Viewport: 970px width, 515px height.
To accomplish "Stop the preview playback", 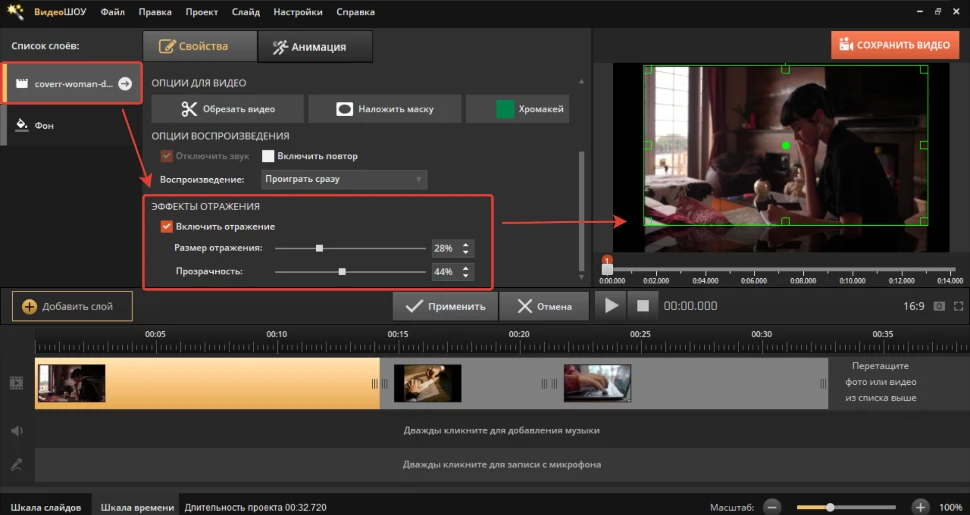I will (643, 306).
